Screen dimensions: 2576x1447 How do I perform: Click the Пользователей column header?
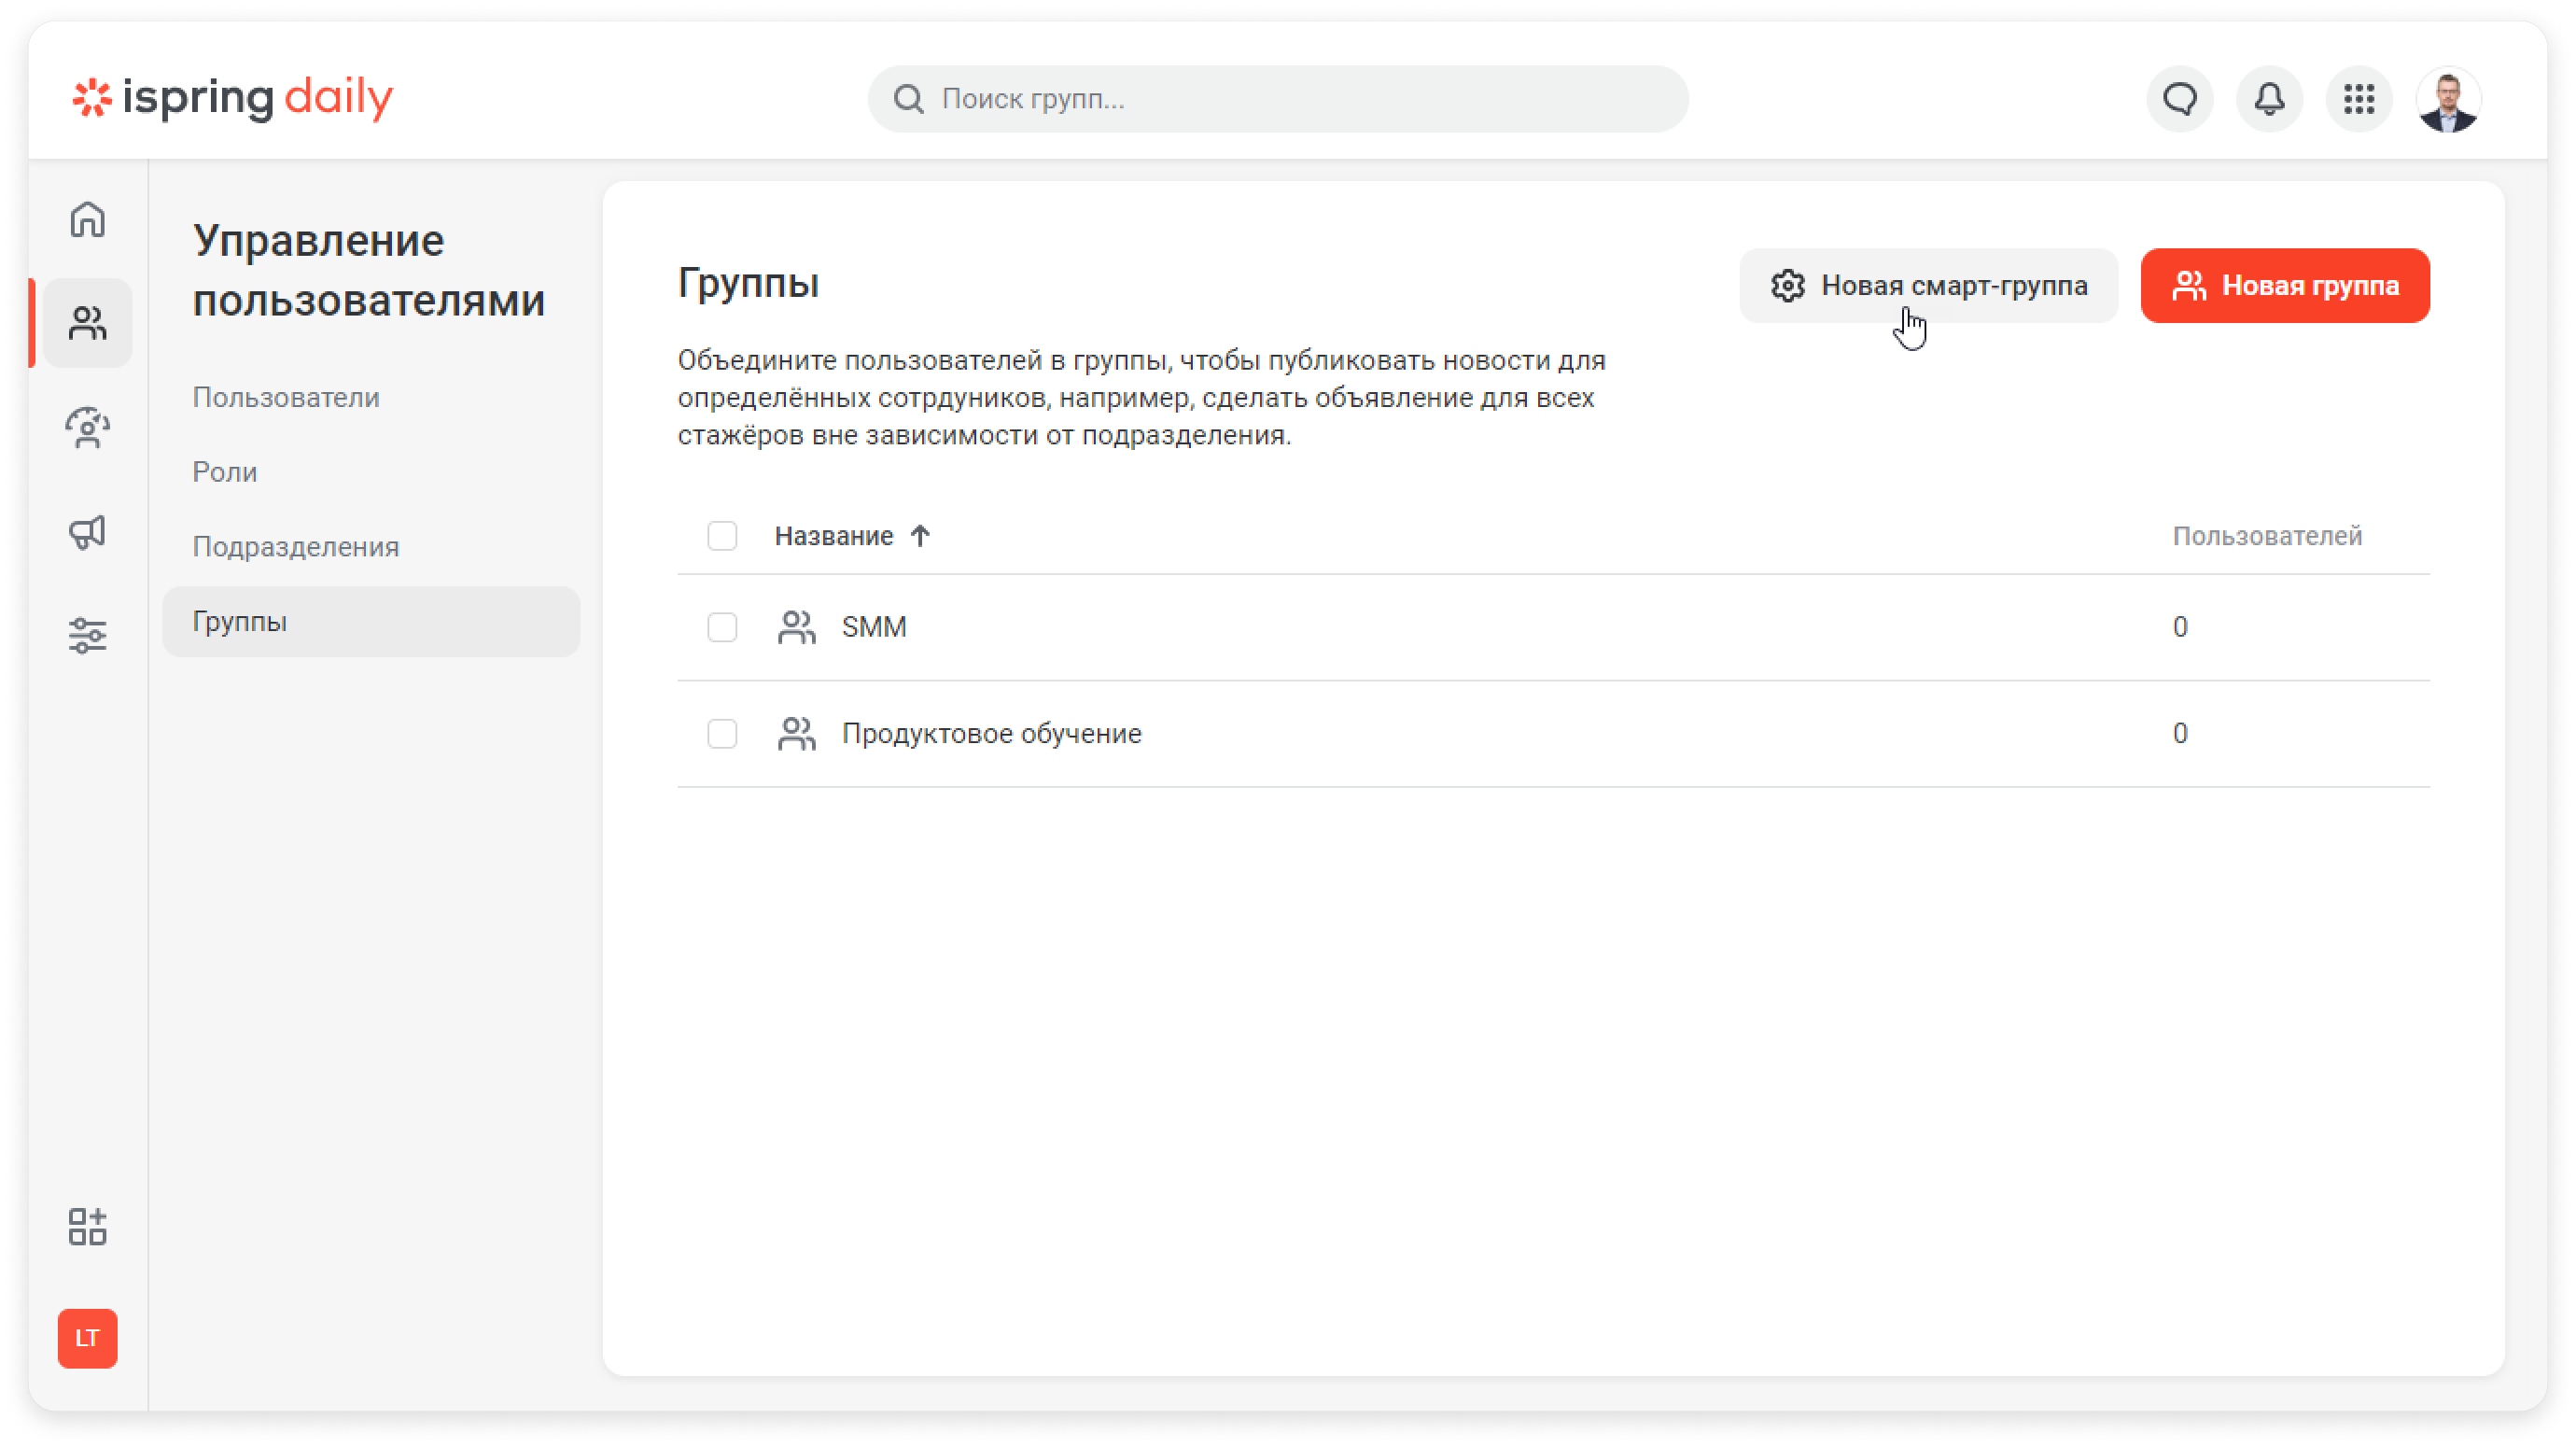point(2267,536)
